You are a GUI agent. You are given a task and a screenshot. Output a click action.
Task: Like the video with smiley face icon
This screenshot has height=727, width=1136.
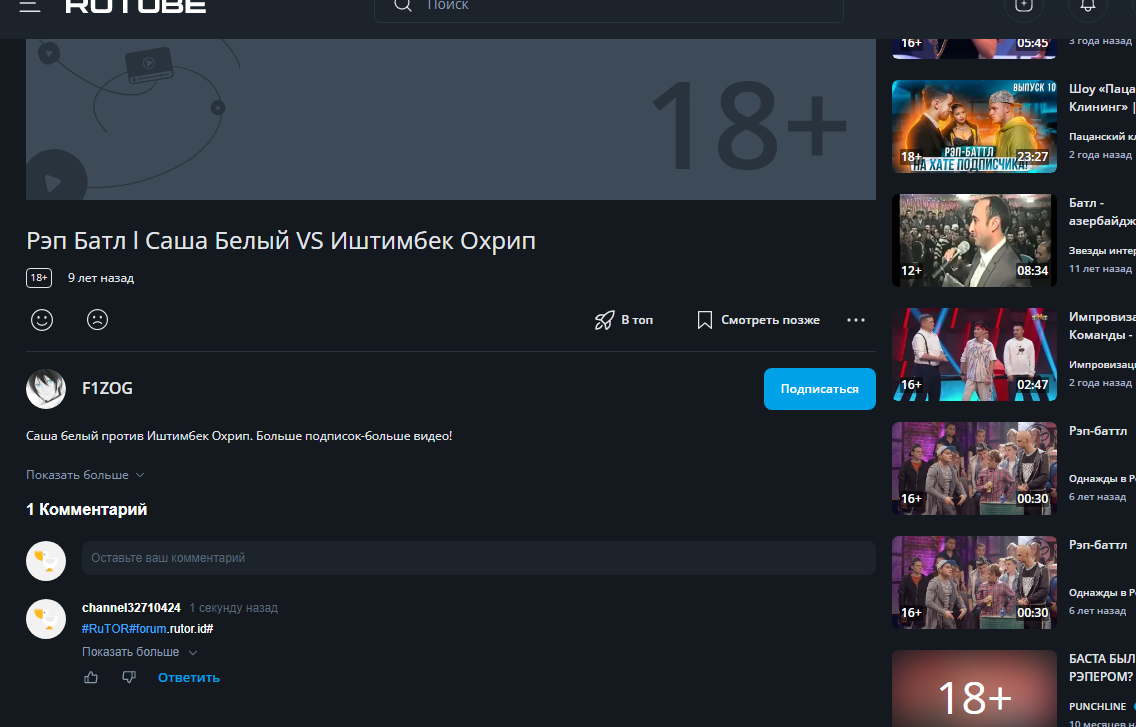coord(42,320)
